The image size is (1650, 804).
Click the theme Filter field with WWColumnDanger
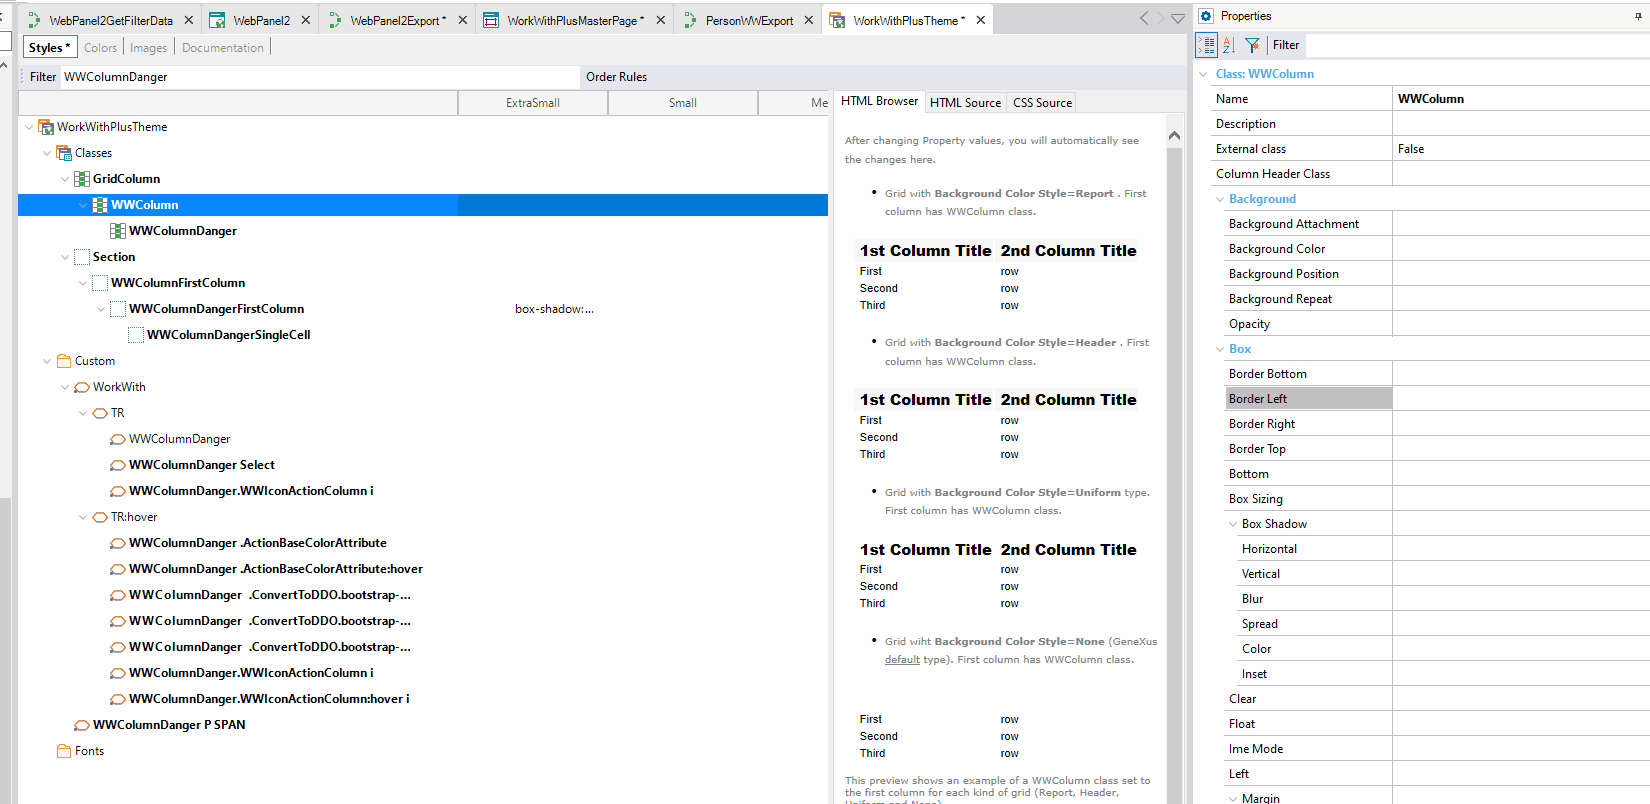[320, 77]
